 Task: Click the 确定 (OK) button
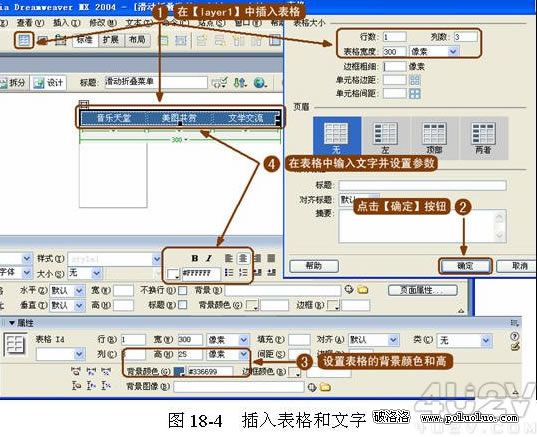coord(465,266)
